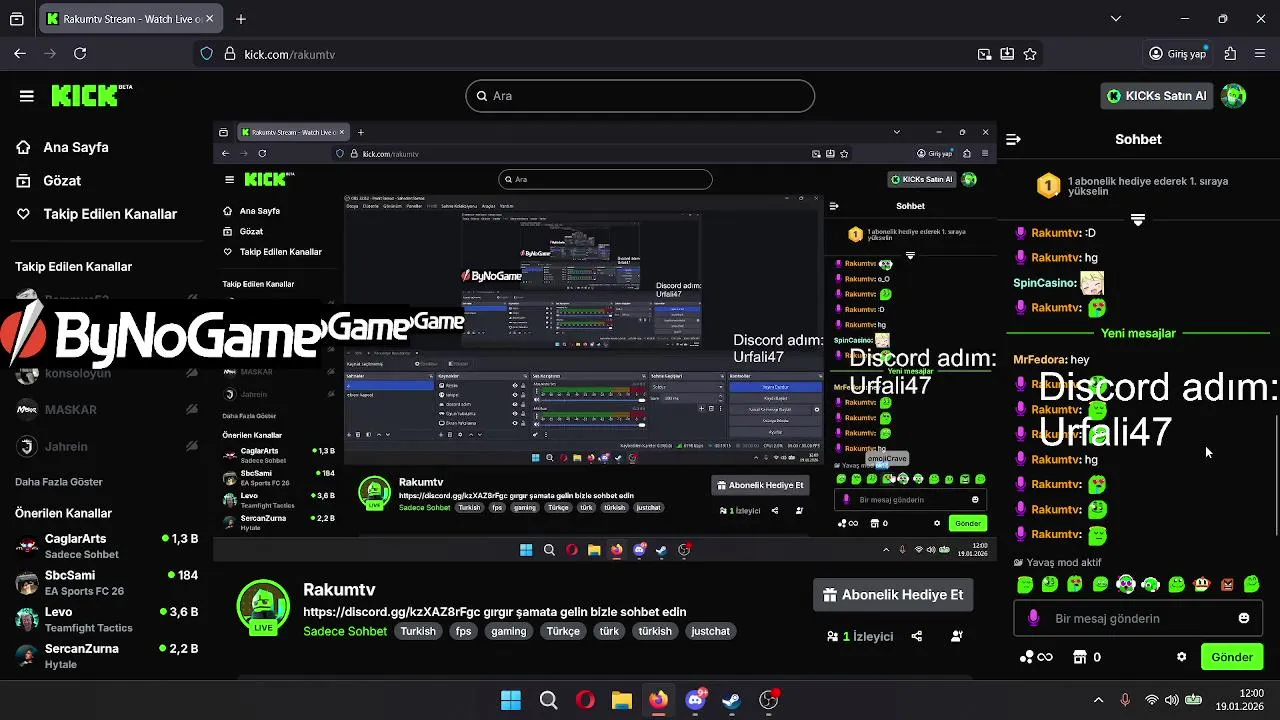
Task: Open chat settings gear icon
Action: (1181, 657)
